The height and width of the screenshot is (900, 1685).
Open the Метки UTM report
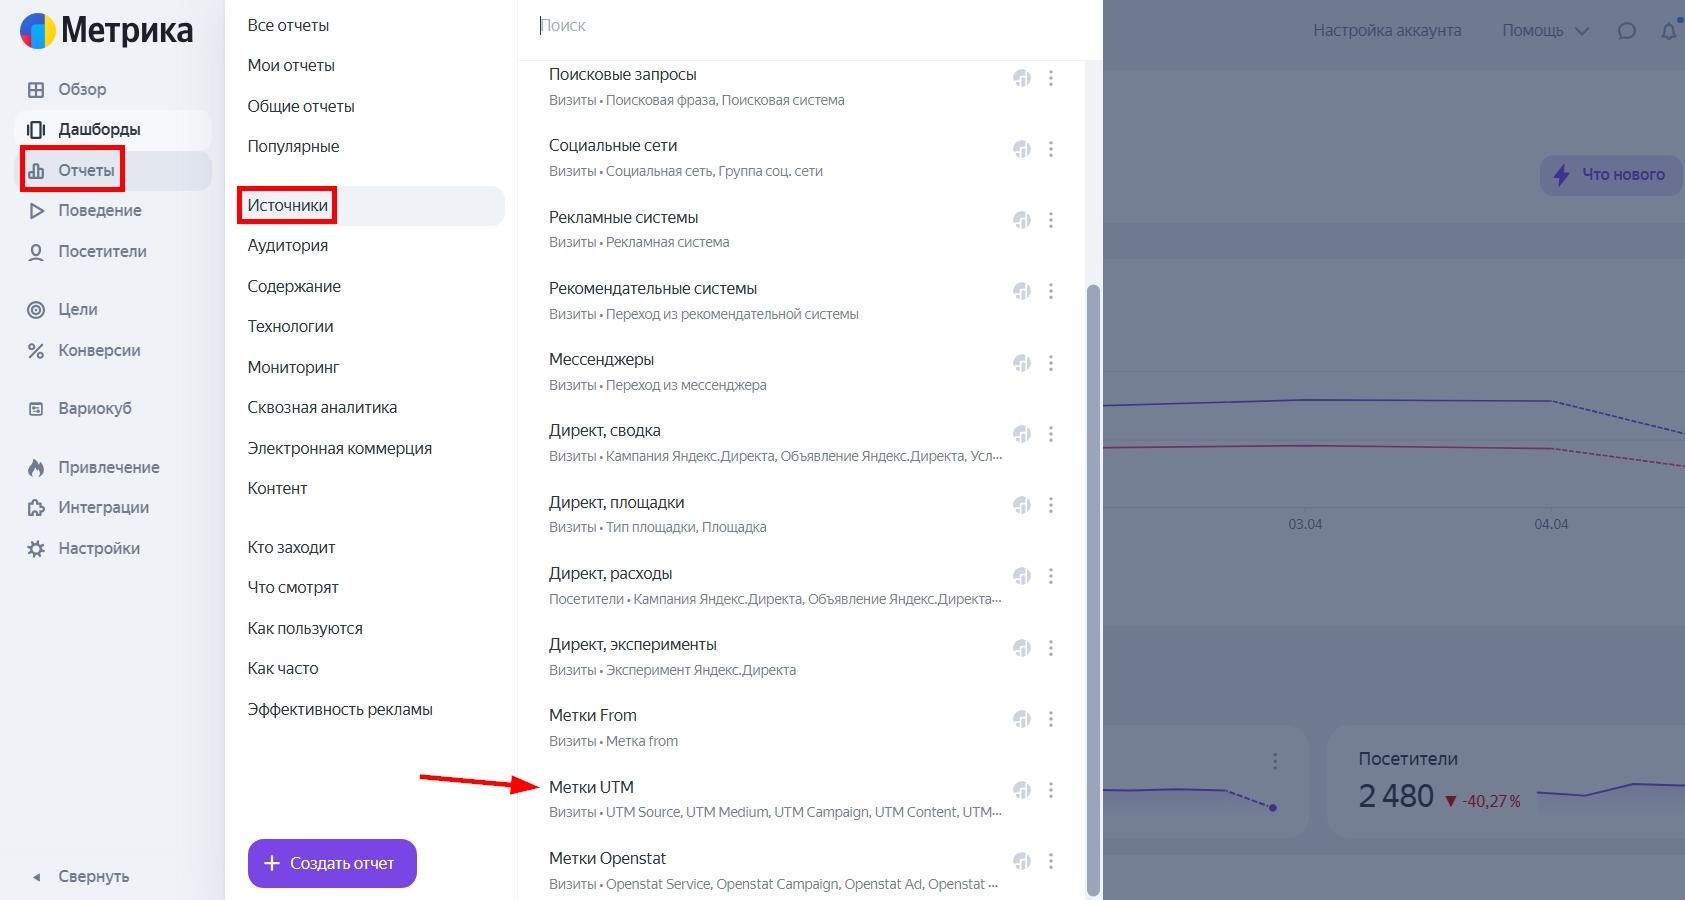pyautogui.click(x=591, y=787)
